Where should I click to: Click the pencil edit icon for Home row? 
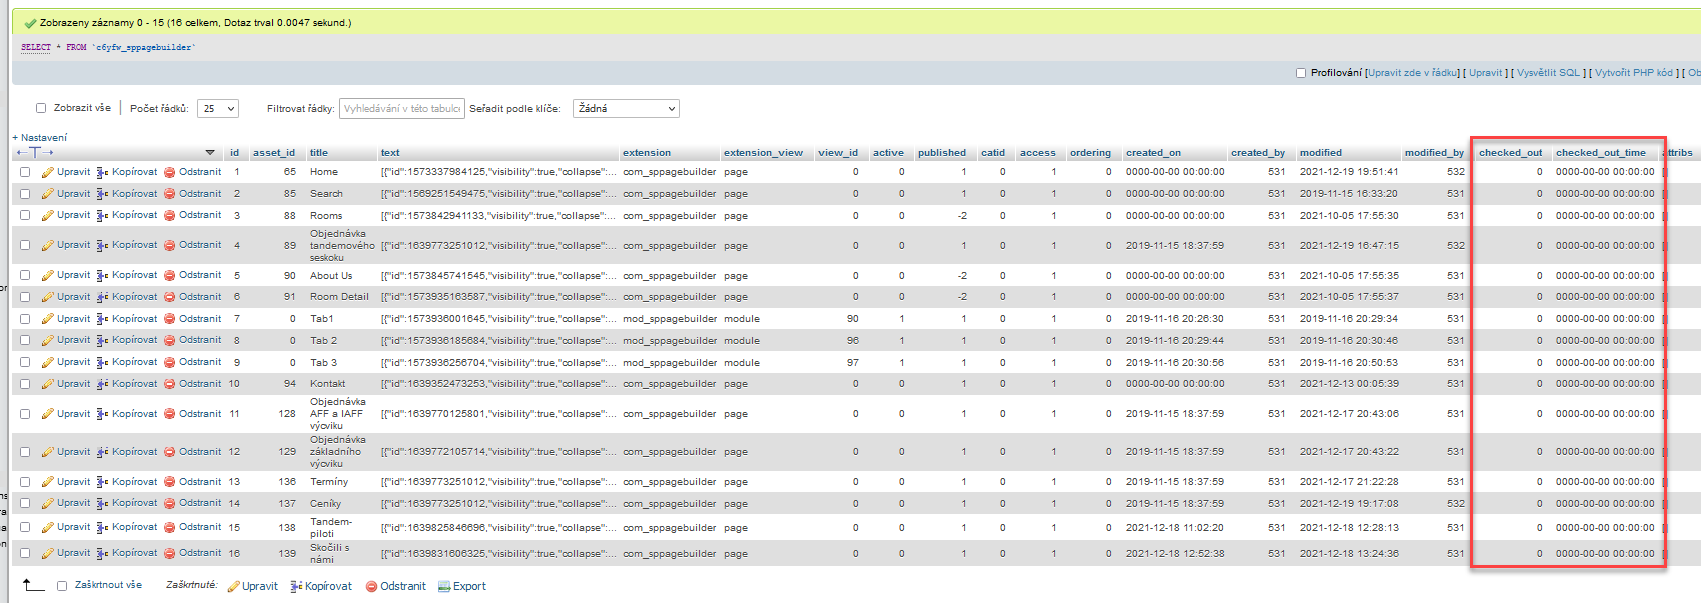[48, 172]
